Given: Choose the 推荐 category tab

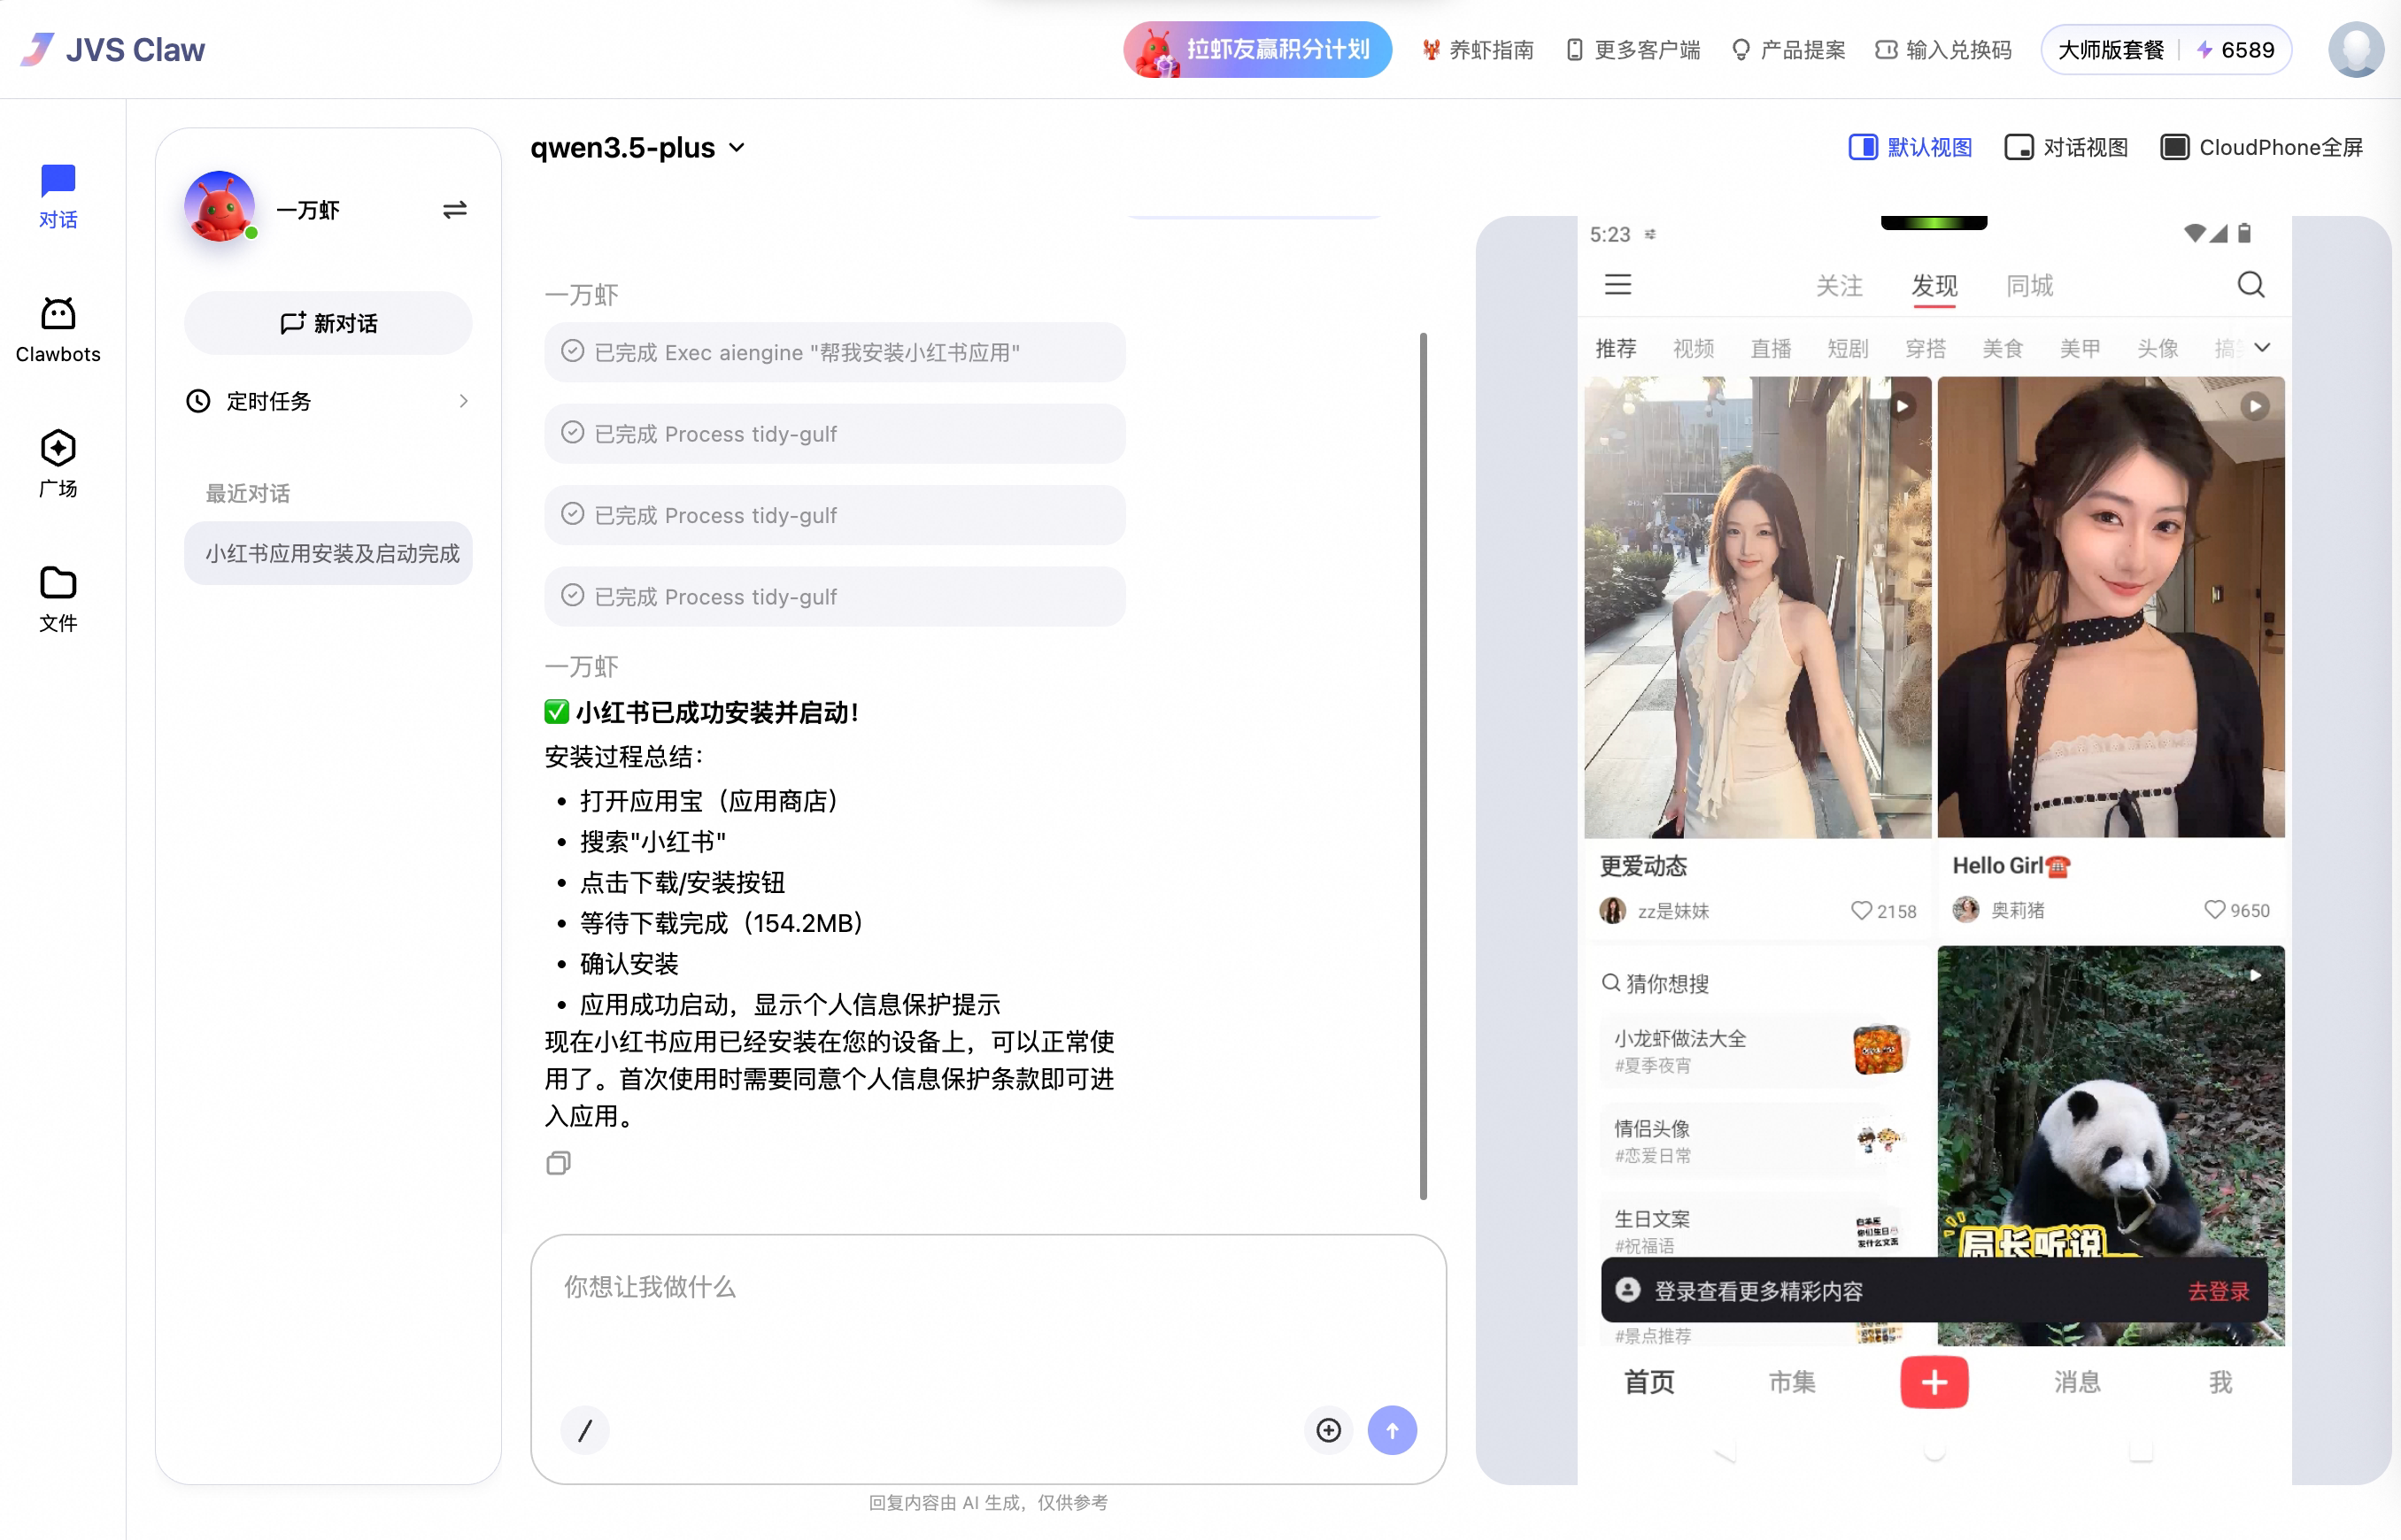Looking at the screenshot, I should (1615, 348).
